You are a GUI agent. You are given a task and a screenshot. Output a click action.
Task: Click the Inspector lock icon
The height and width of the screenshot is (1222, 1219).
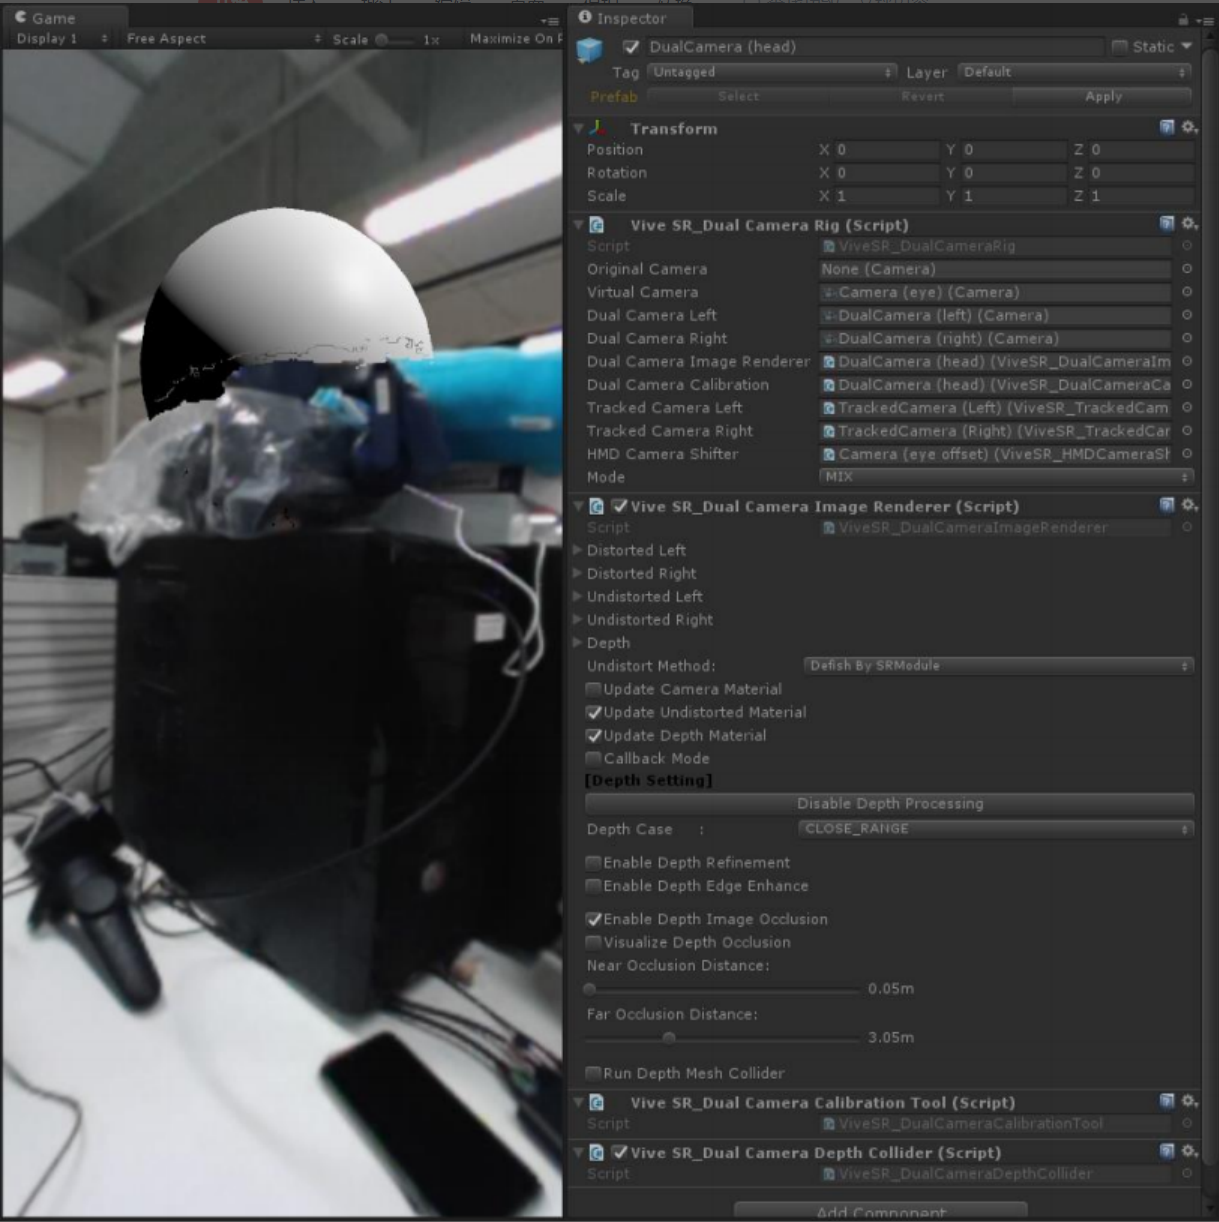click(x=1183, y=19)
